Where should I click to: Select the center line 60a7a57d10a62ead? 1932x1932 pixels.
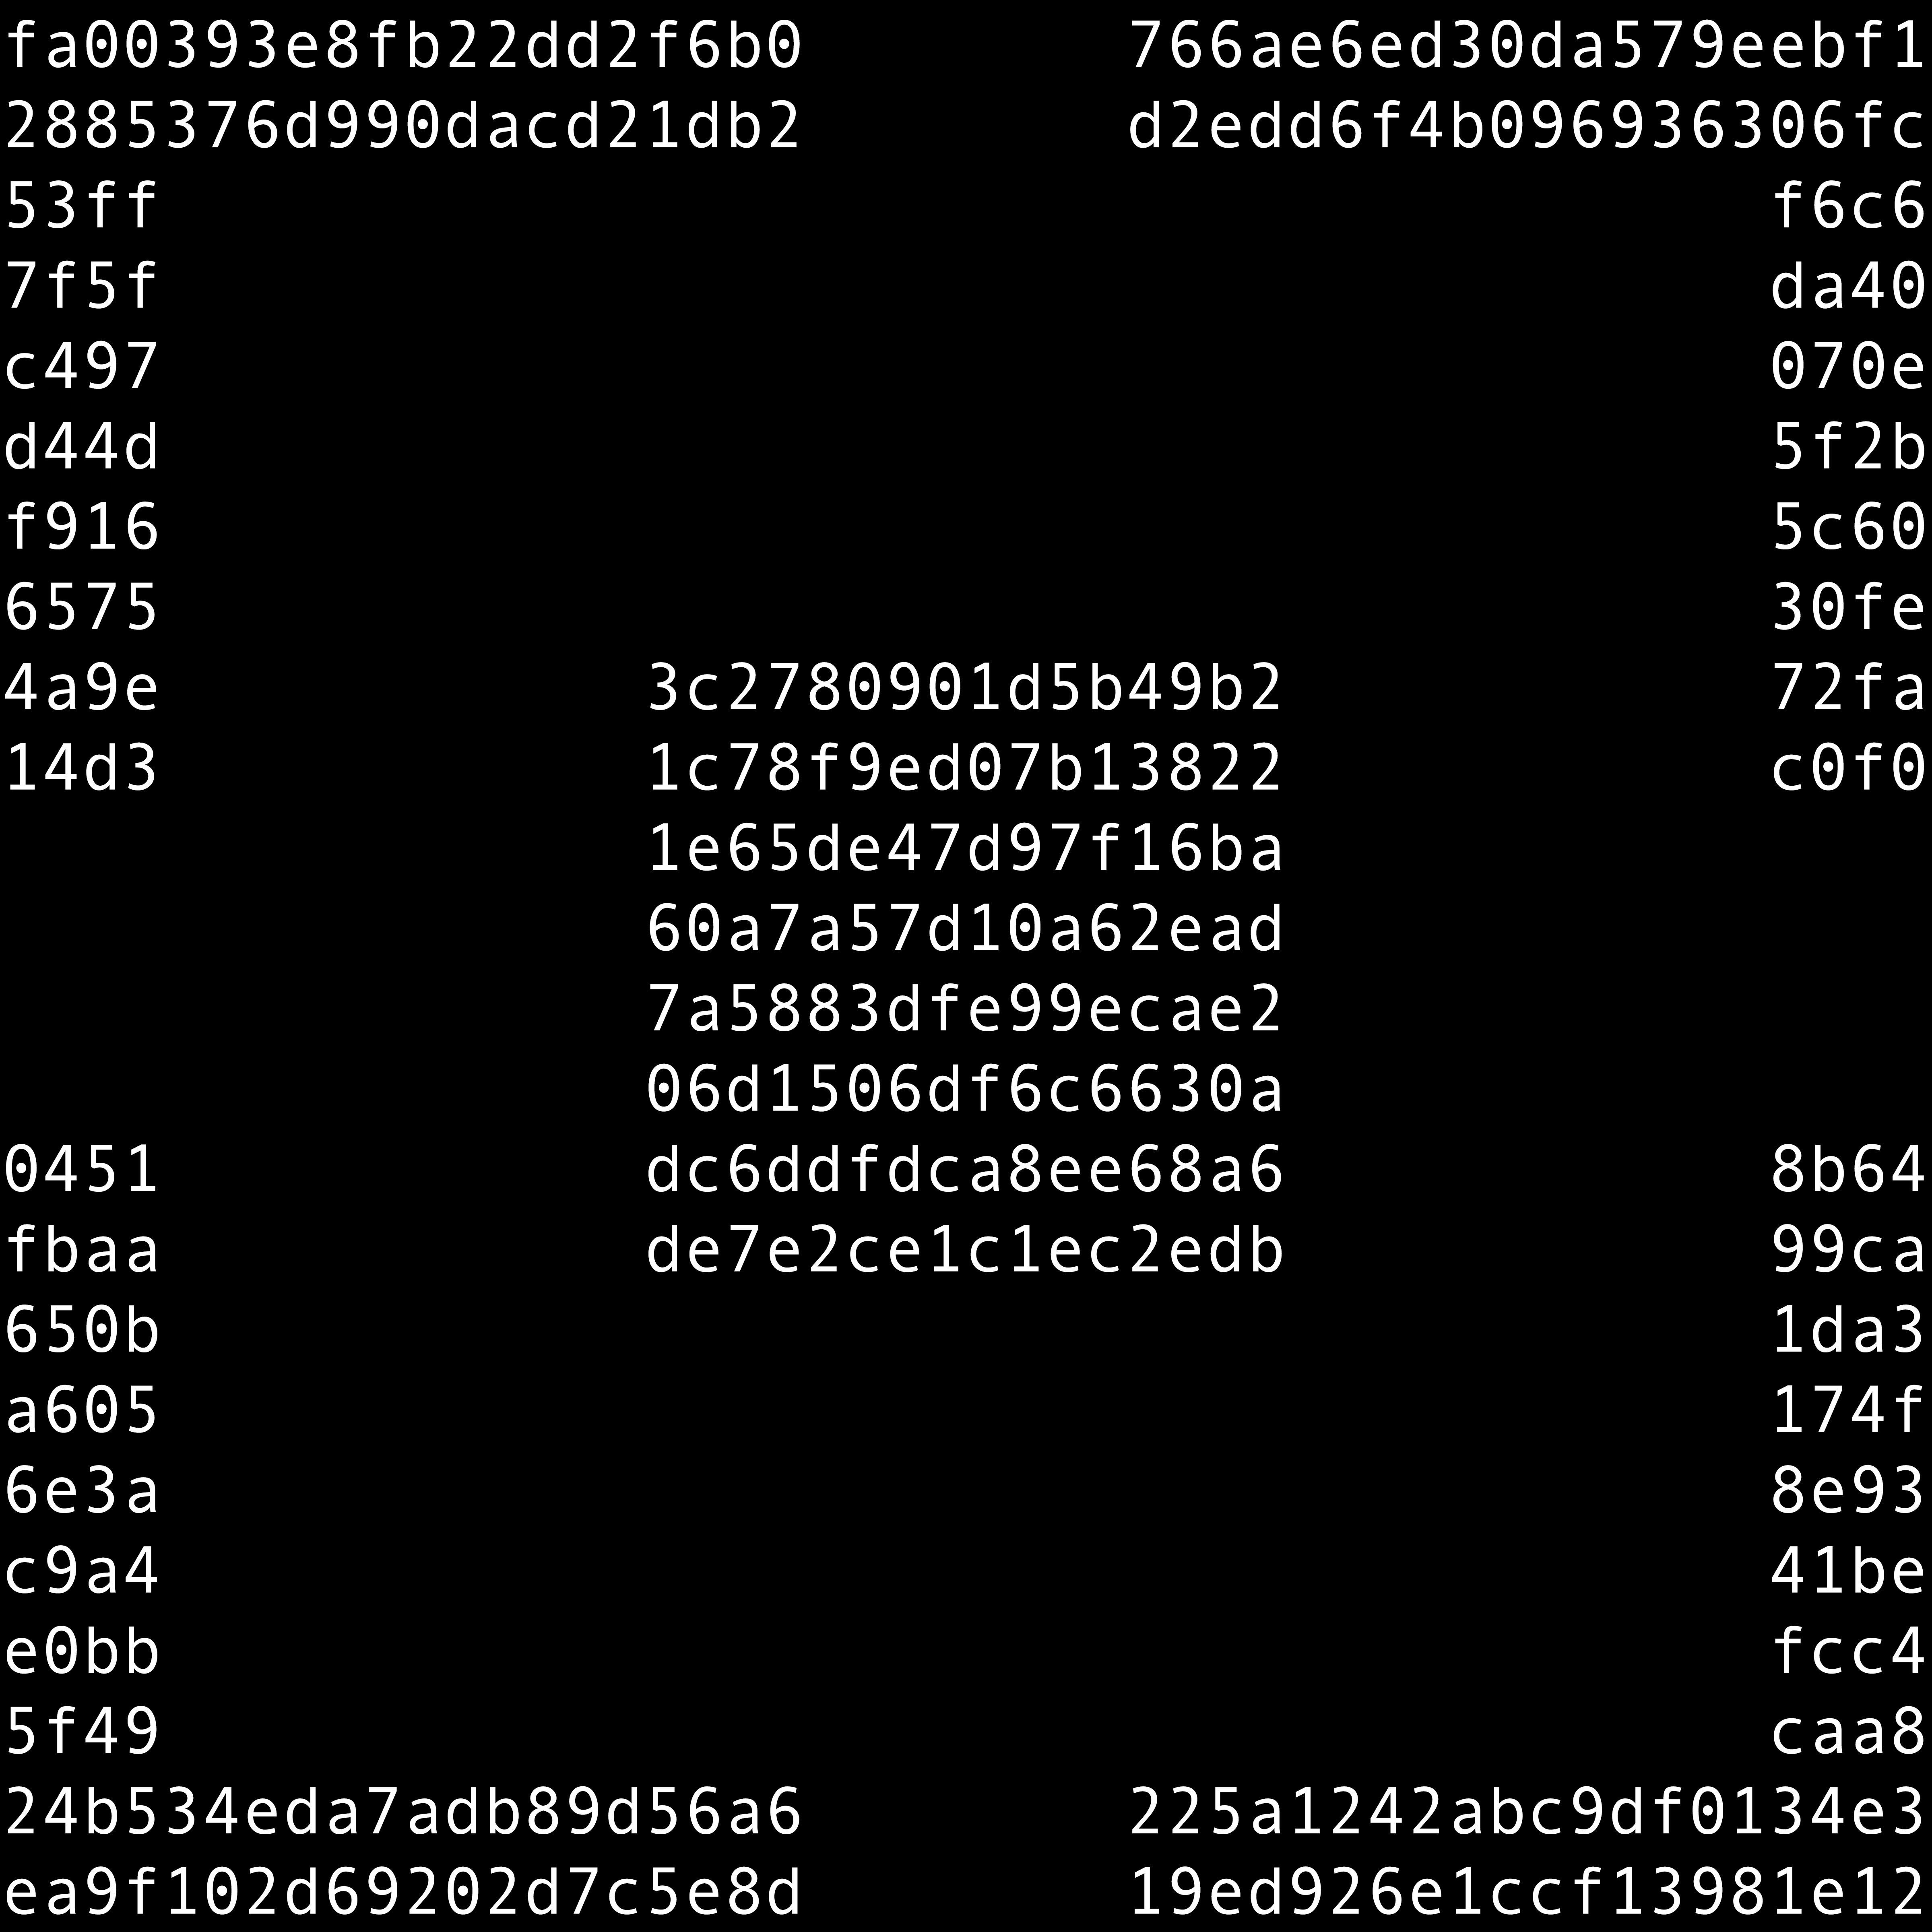(965, 928)
